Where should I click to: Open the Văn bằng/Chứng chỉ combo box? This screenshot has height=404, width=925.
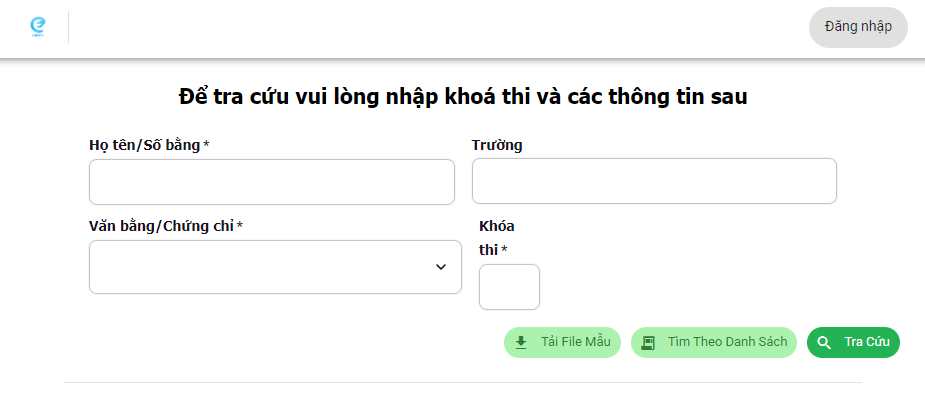point(260,267)
